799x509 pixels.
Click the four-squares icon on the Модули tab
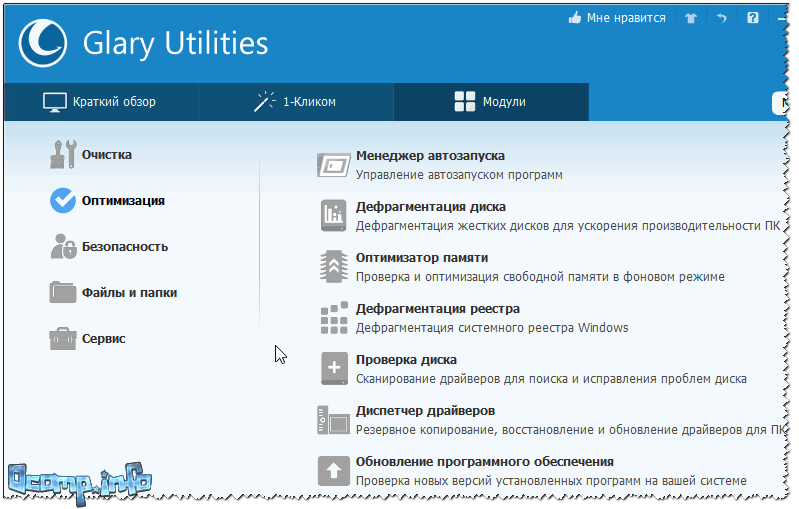click(465, 101)
